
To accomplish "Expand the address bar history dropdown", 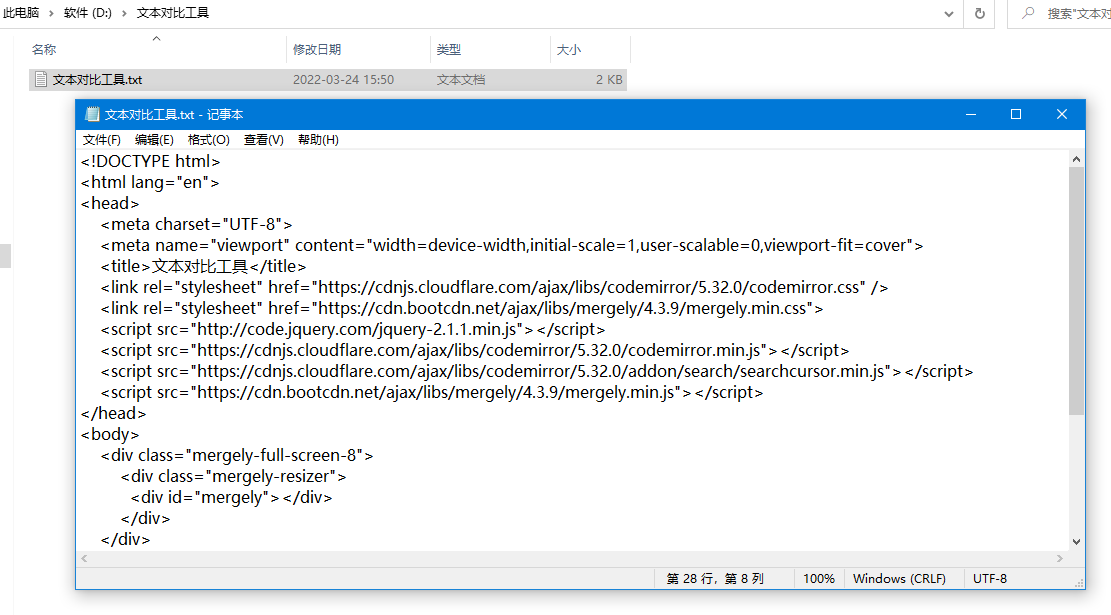I will pyautogui.click(x=948, y=14).
